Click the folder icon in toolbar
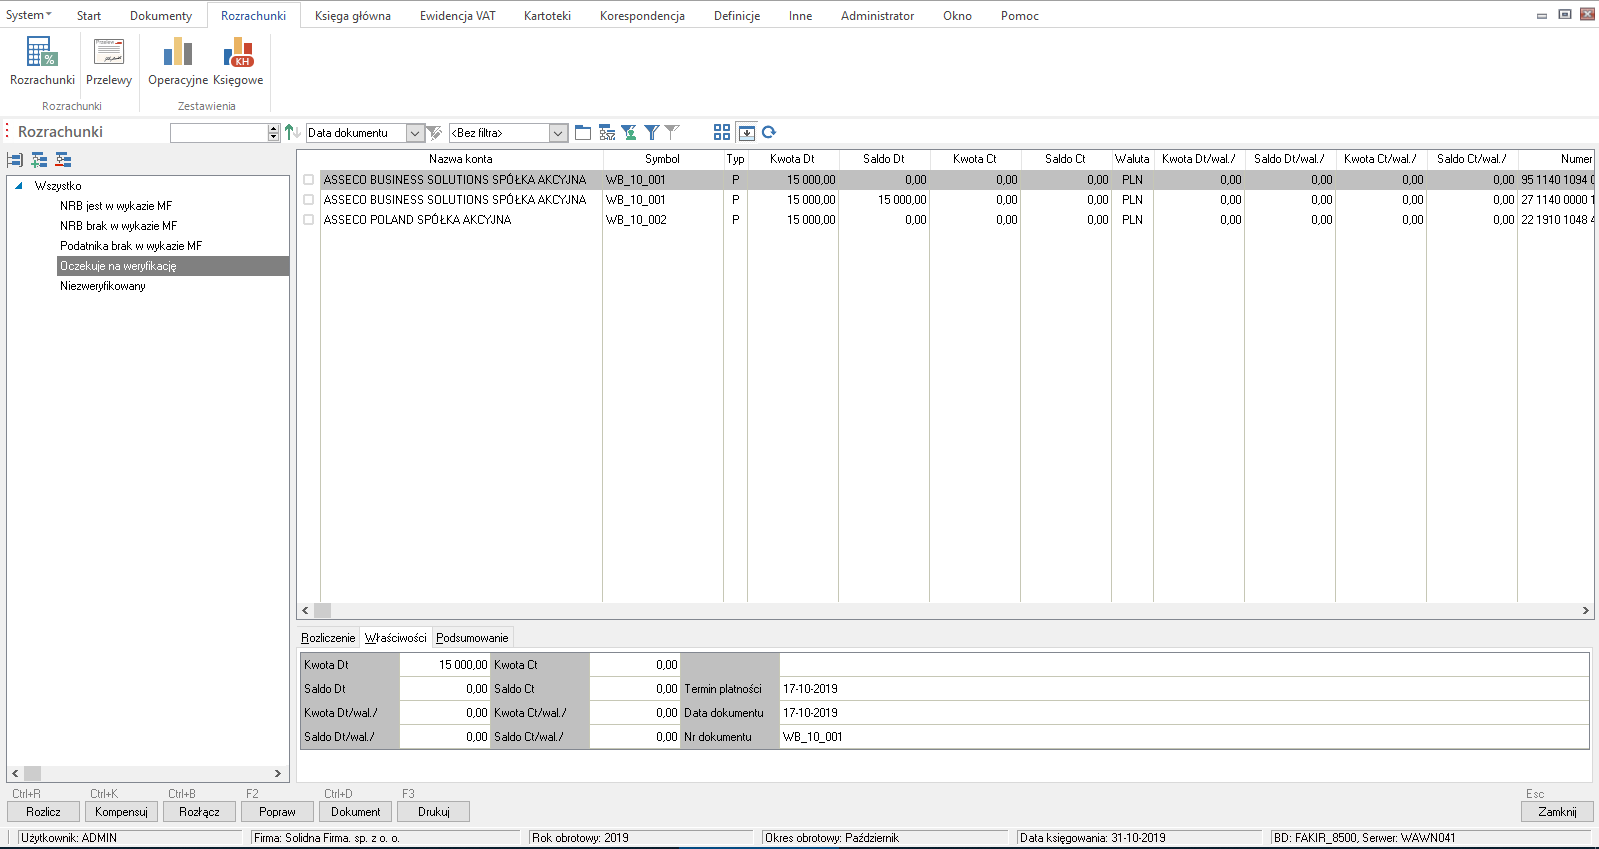1599x849 pixels. [x=583, y=132]
